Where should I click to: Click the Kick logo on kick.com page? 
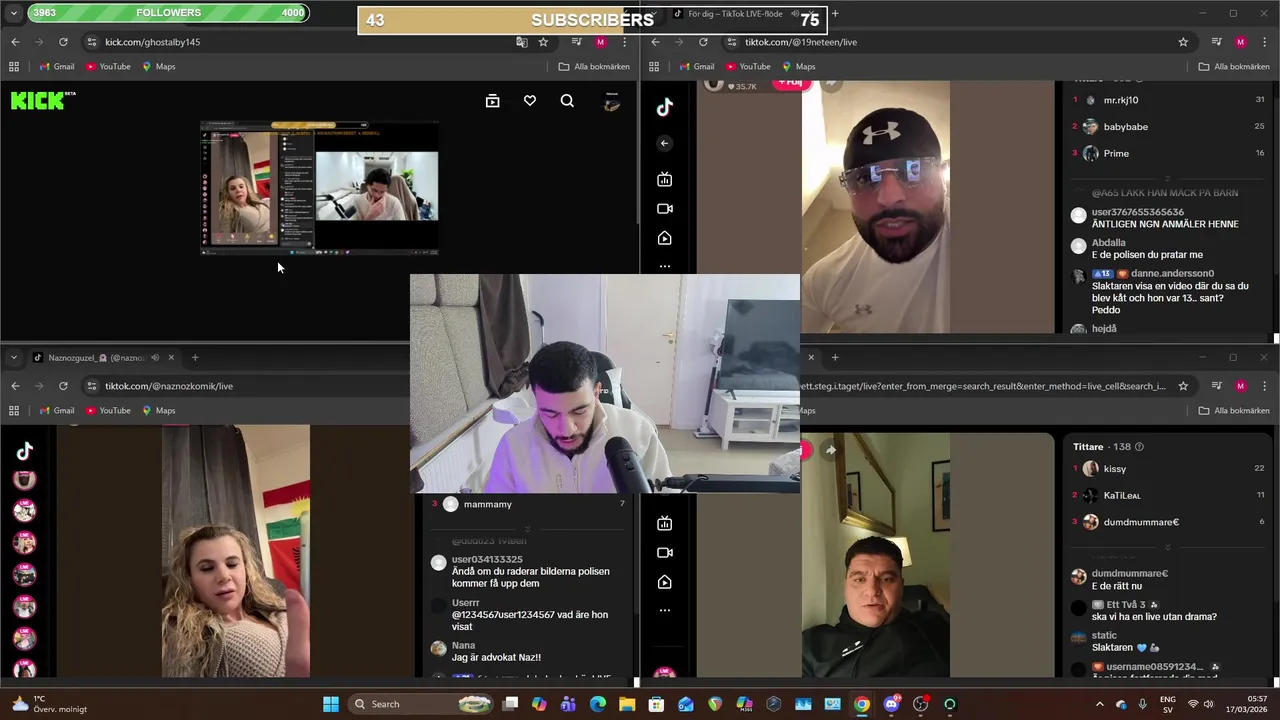[43, 100]
